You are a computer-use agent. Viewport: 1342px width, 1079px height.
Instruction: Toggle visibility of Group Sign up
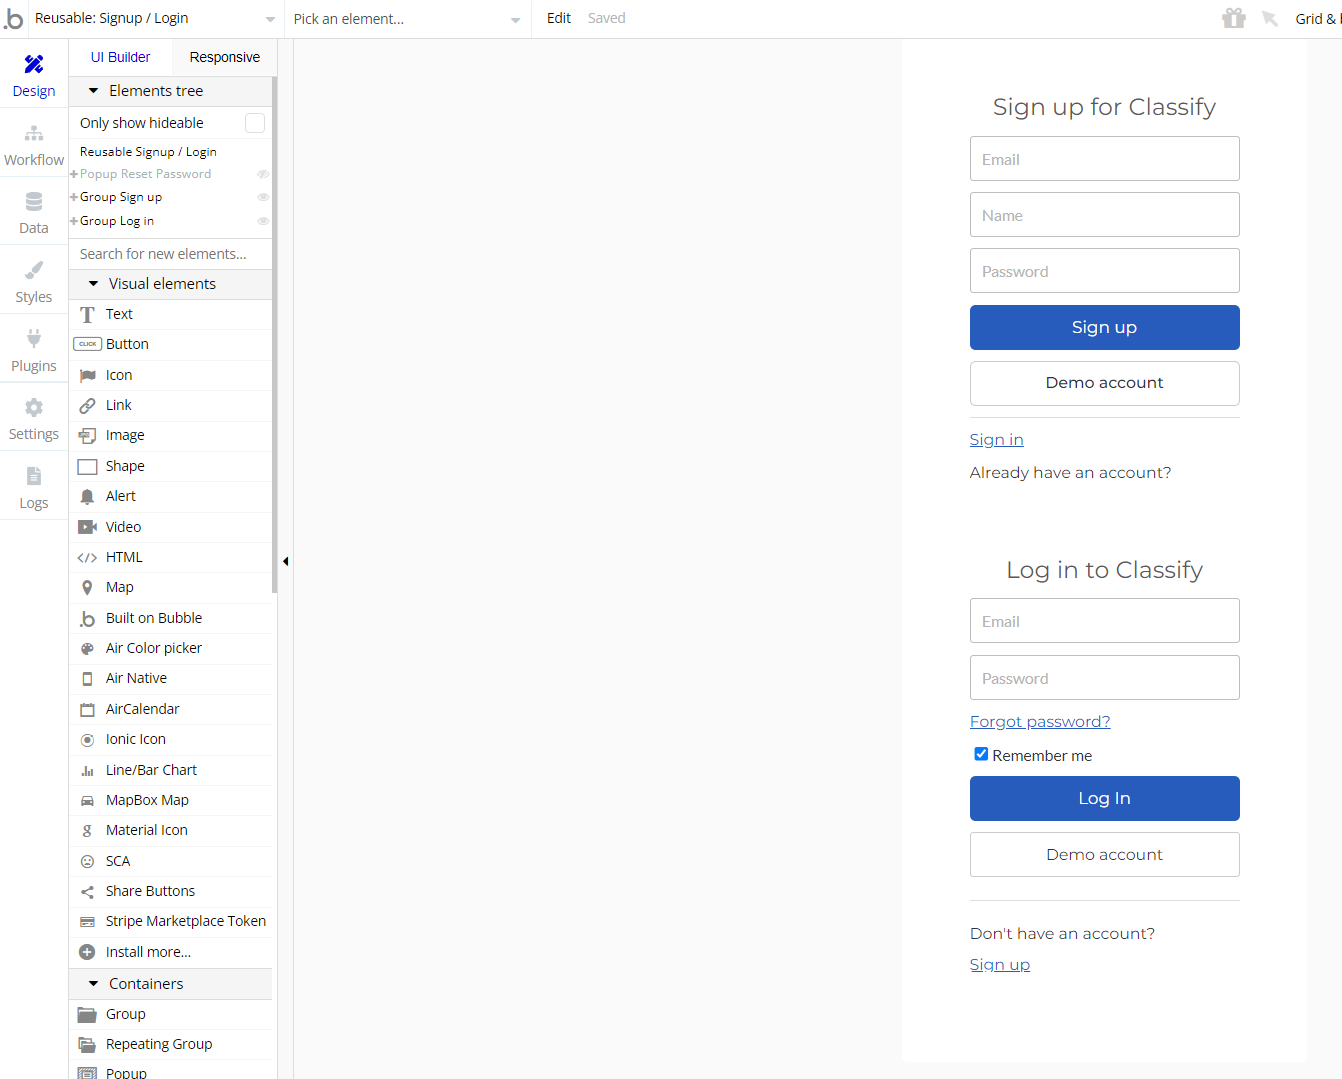tap(263, 197)
